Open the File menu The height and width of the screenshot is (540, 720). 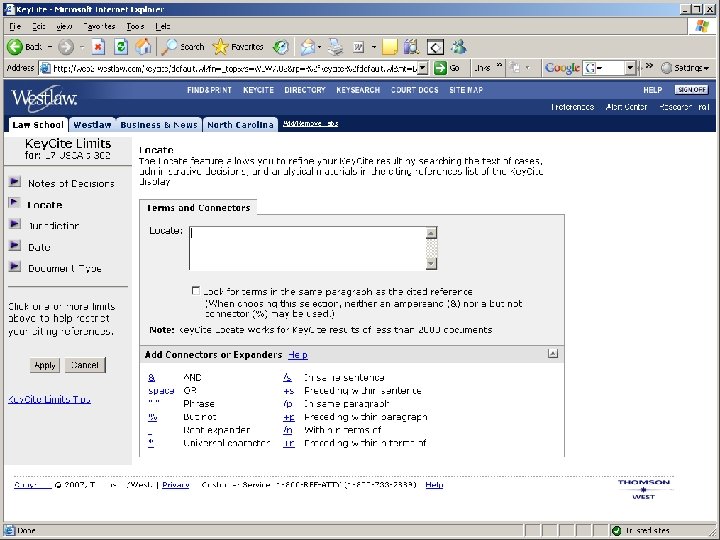click(x=15, y=27)
